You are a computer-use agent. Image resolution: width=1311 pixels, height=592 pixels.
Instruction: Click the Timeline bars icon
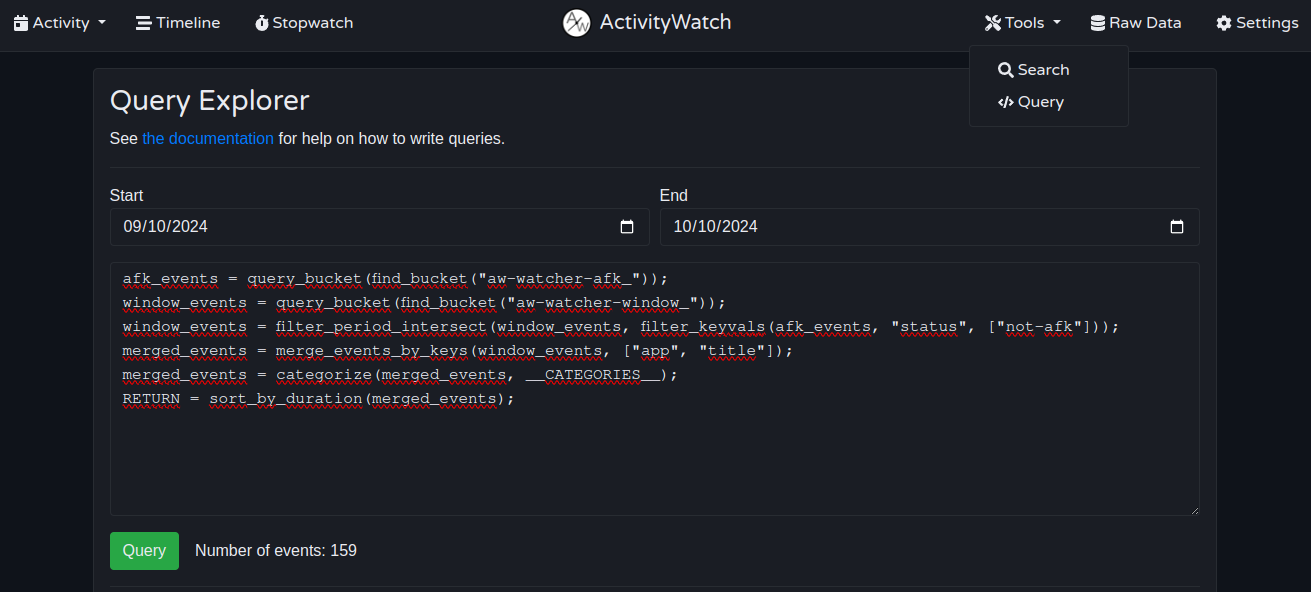tap(144, 23)
